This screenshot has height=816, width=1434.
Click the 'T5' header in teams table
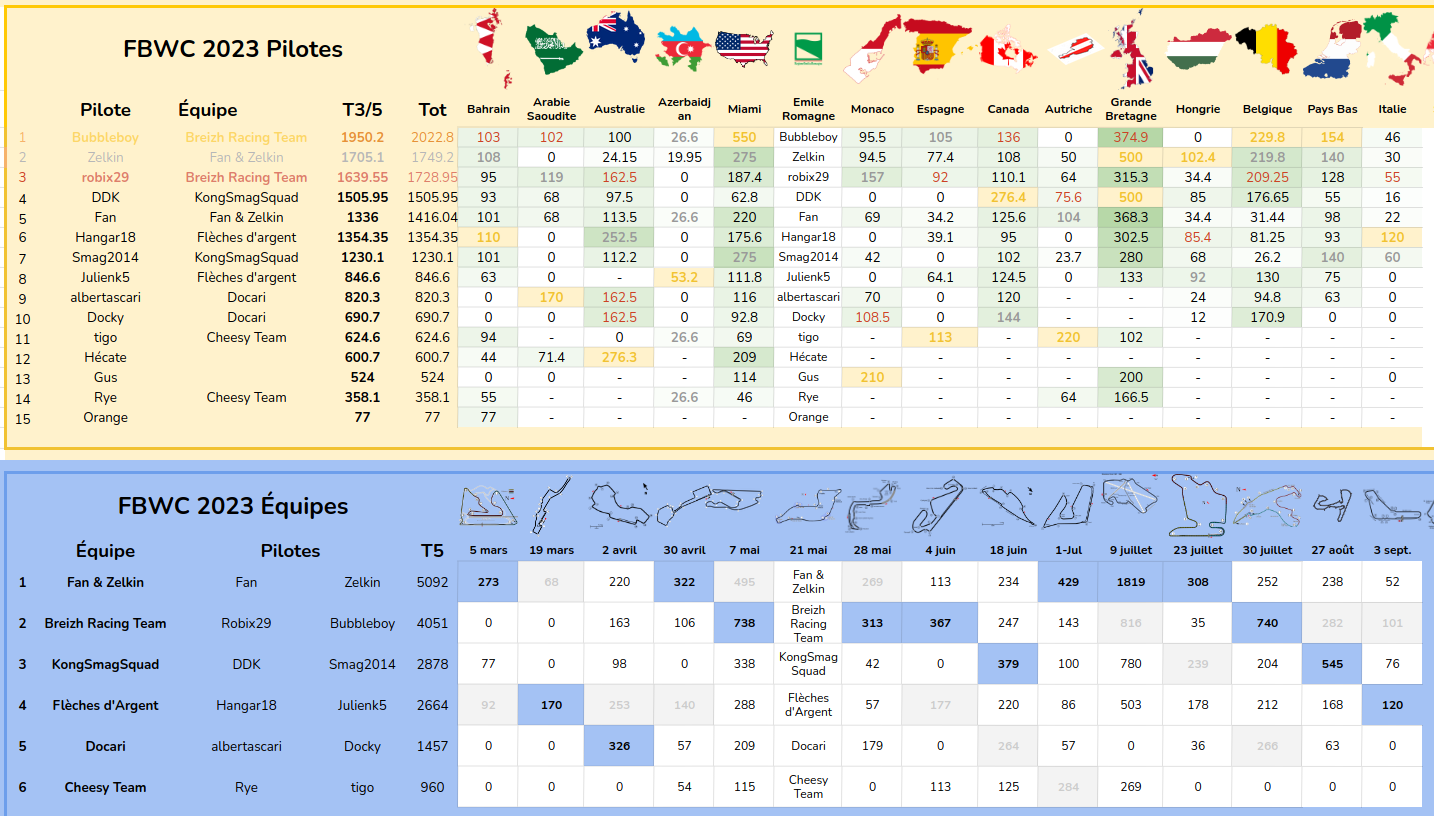pos(432,551)
